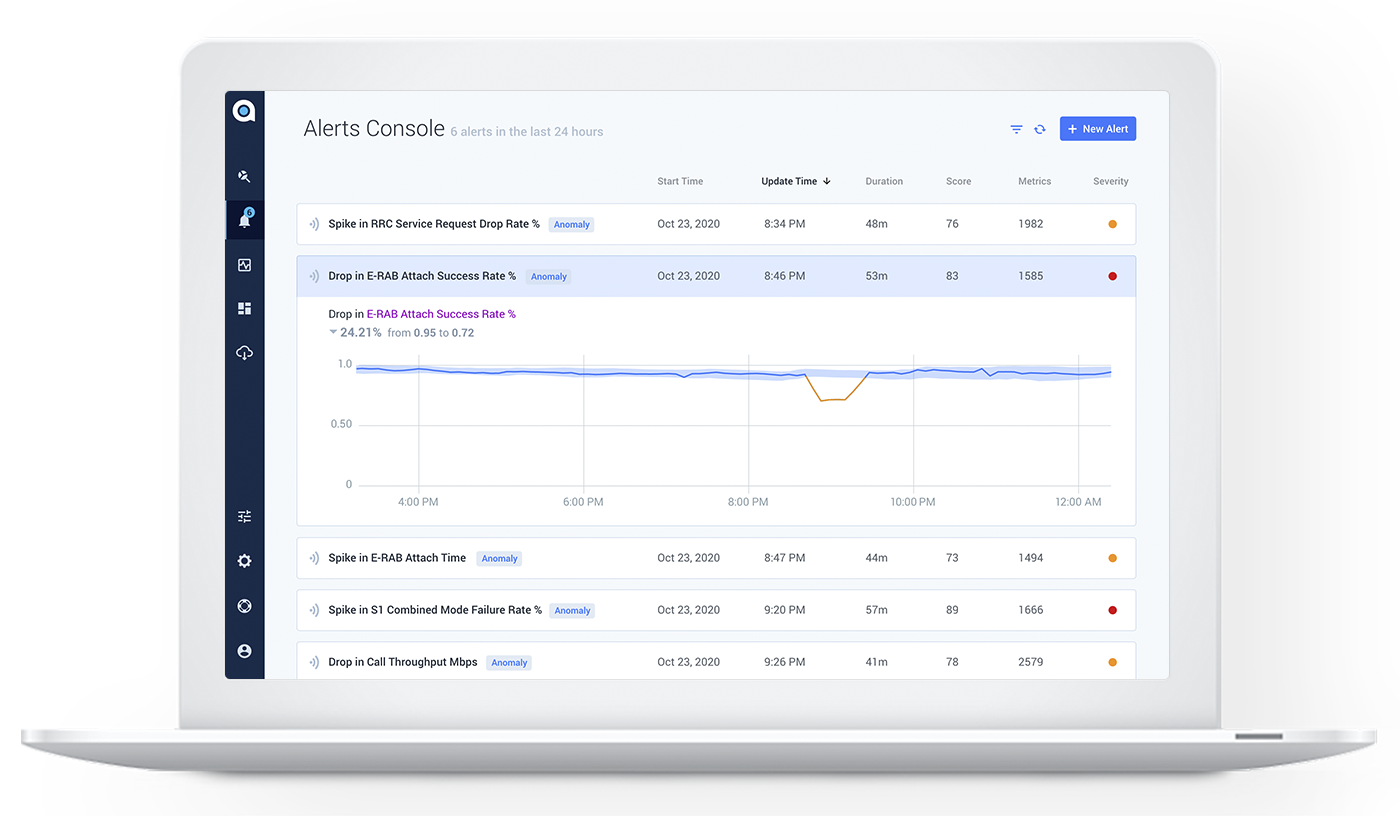Click signal icon of E-RAB Attach Time alert
1400x816 pixels.
(x=314, y=558)
